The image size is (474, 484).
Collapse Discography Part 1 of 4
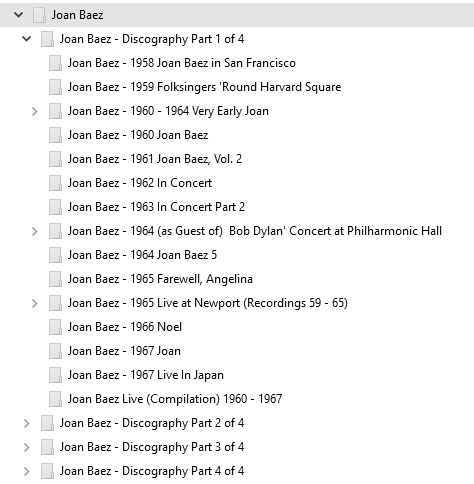point(27,39)
